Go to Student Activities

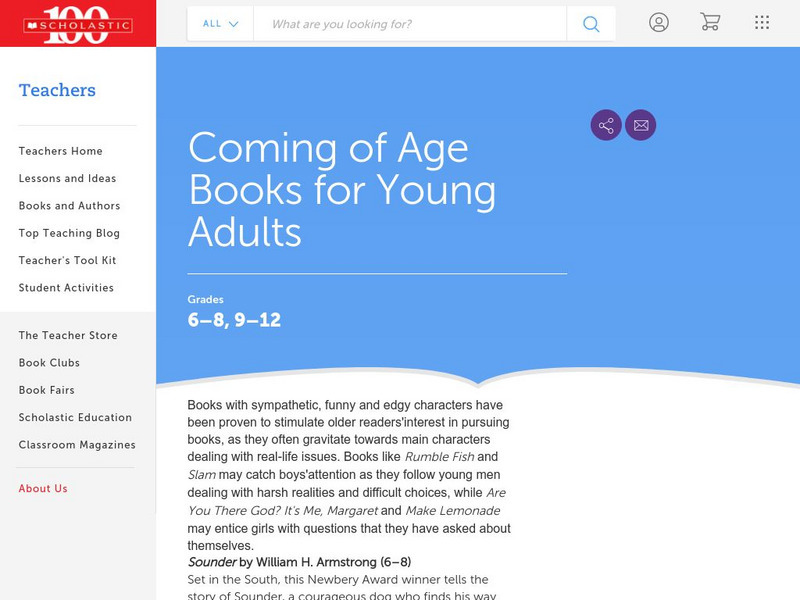pyautogui.click(x=66, y=288)
